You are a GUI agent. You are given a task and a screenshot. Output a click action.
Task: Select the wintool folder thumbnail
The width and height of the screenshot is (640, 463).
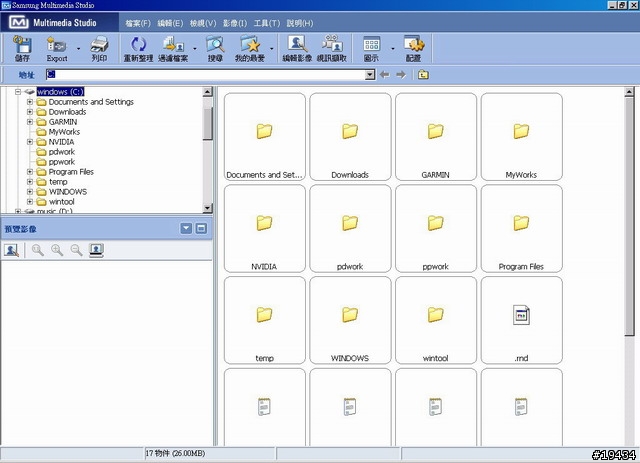point(436,321)
